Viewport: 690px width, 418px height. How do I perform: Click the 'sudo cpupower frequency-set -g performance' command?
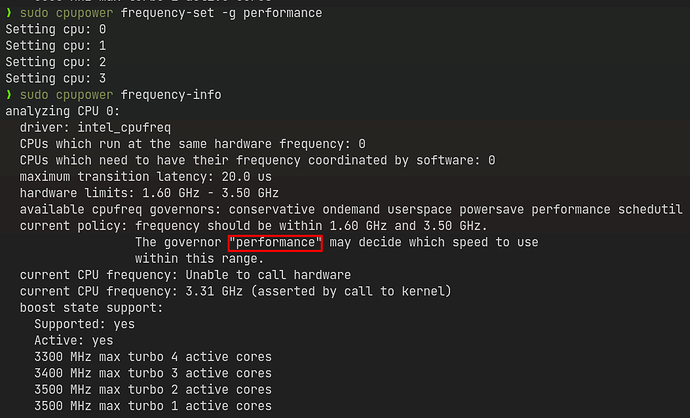pos(171,13)
